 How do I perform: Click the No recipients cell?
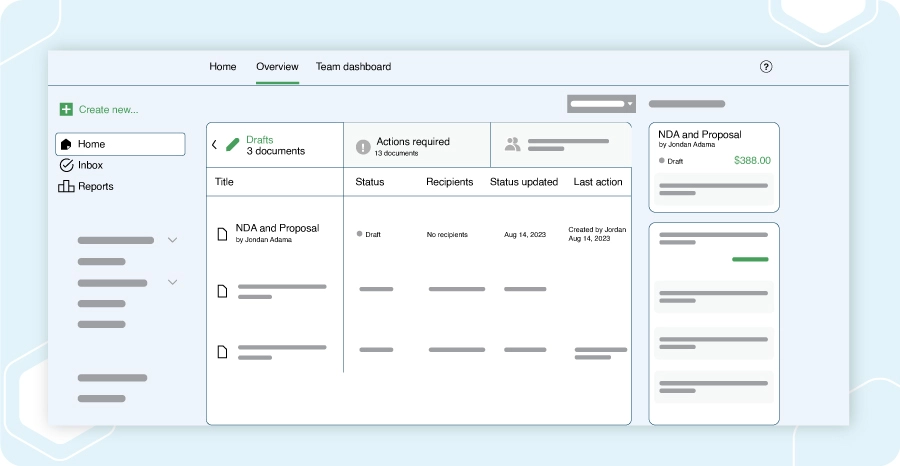pos(447,235)
